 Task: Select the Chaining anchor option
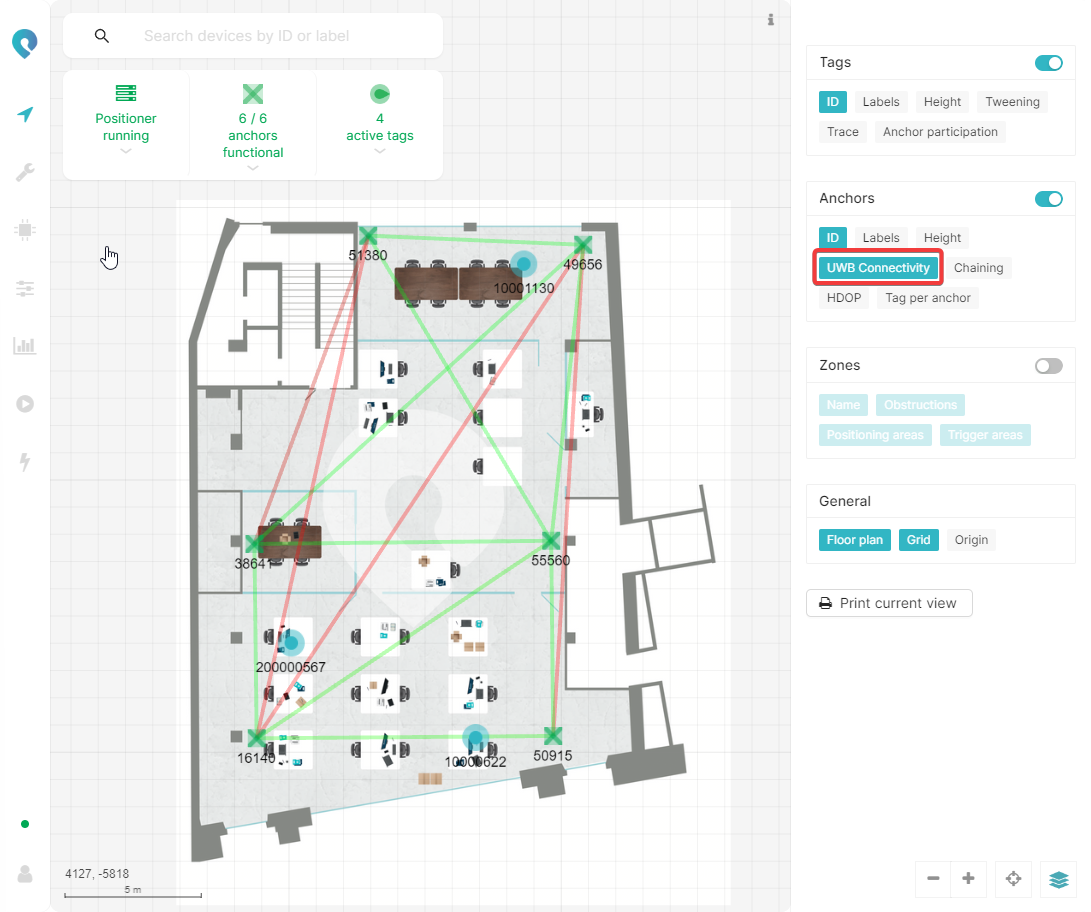978,268
